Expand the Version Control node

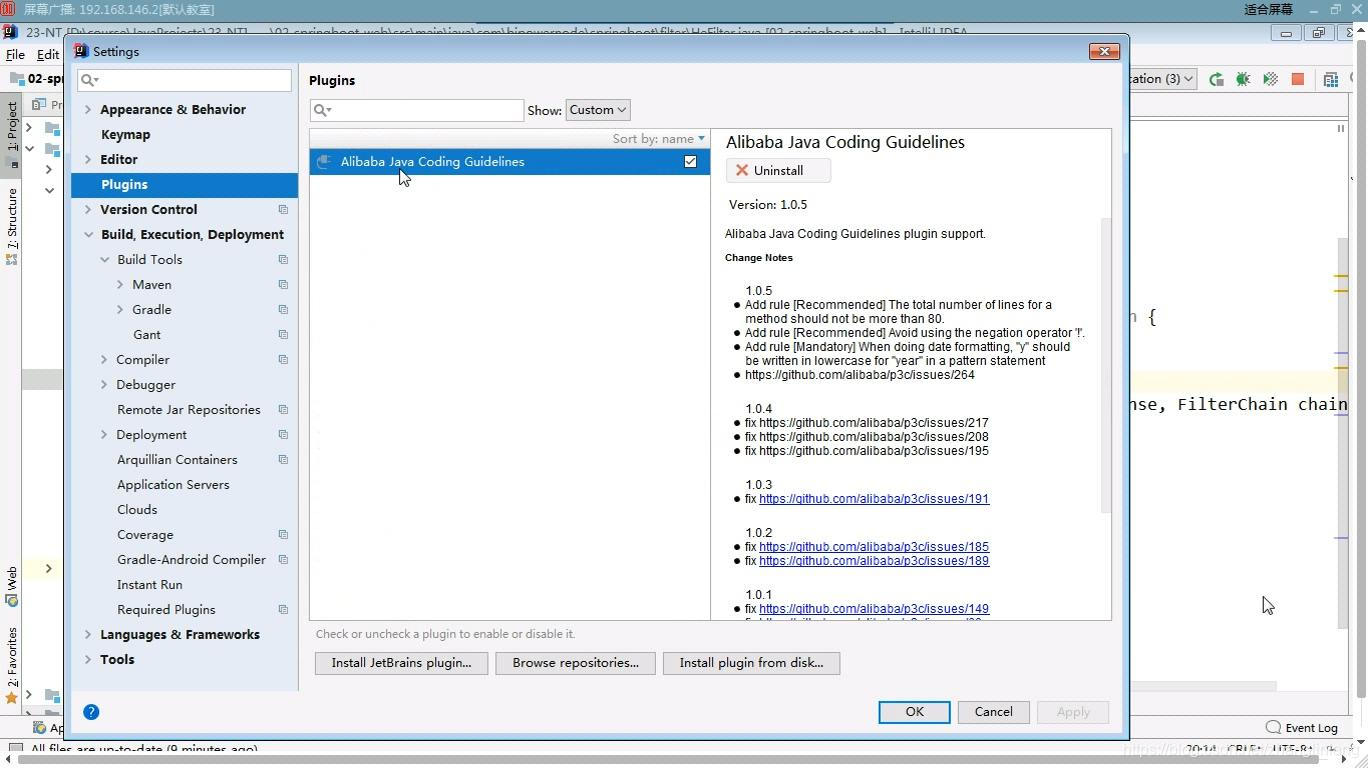pos(88,209)
